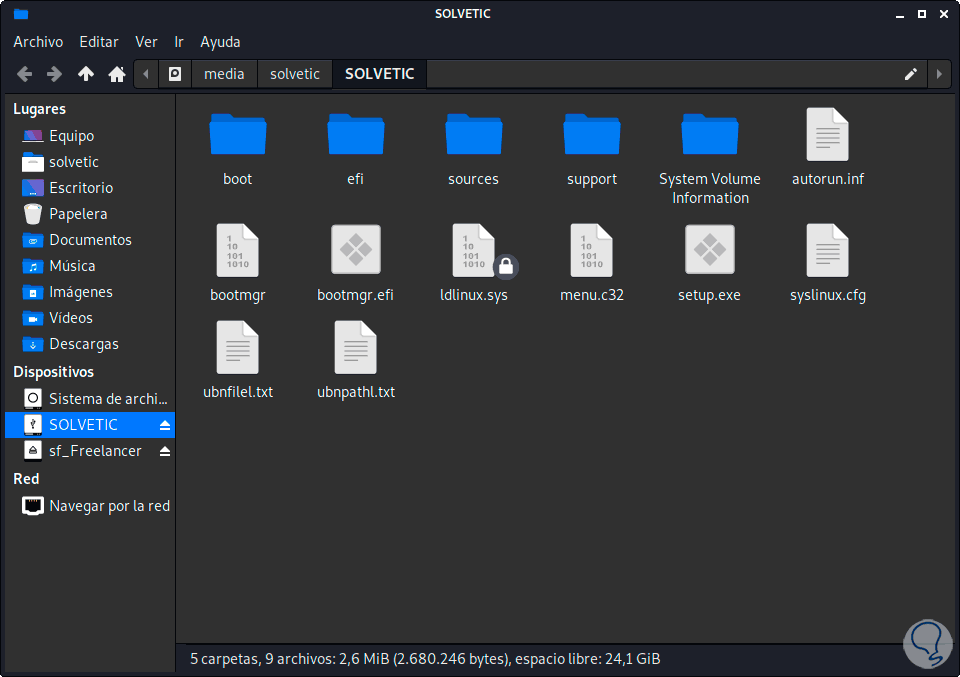Select the bootmgr.efi file icon
Image resolution: width=960 pixels, height=677 pixels.
coord(356,250)
